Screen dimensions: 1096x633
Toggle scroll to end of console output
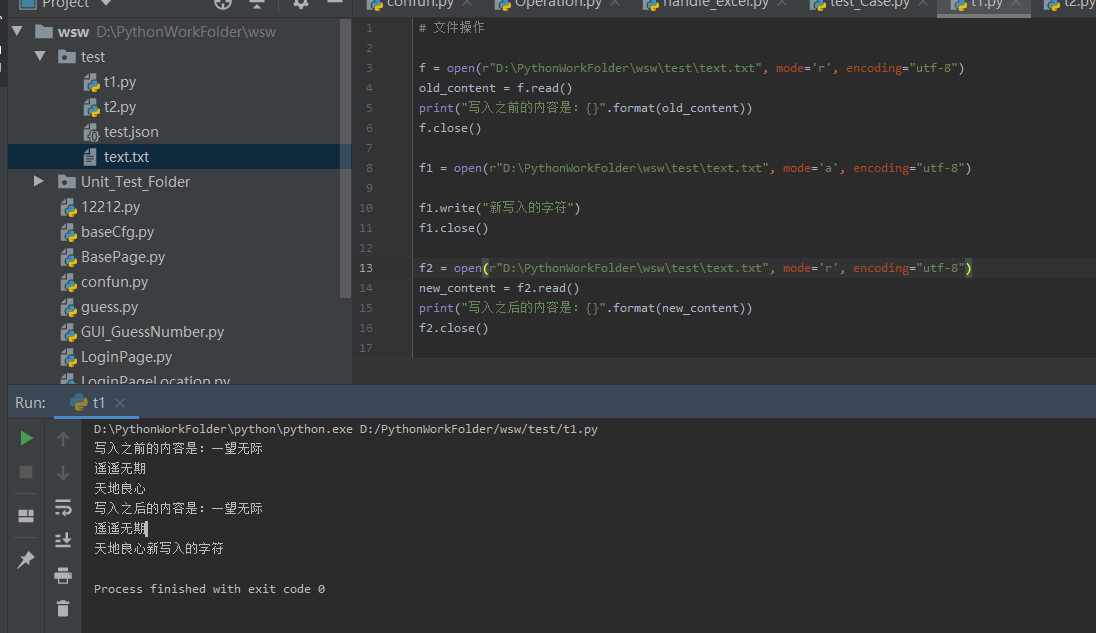tap(63, 540)
